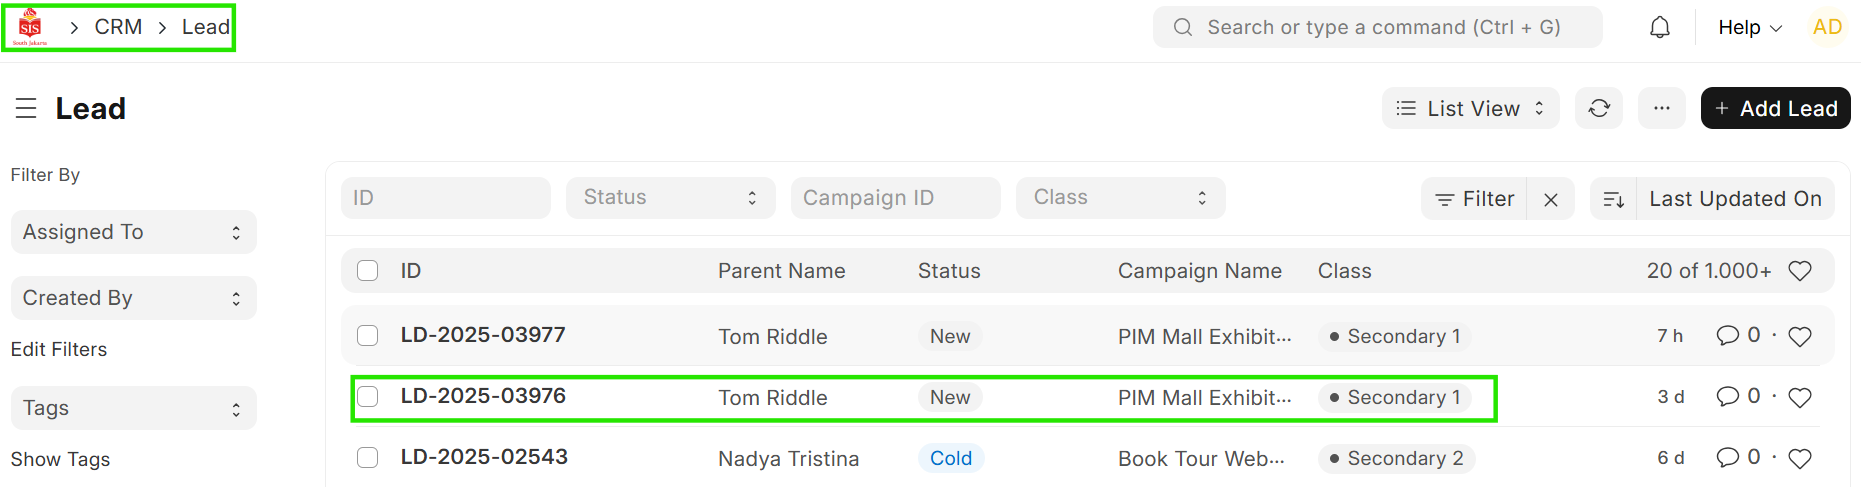Viewport: 1861px width, 487px height.
Task: Expand the Status filter dropdown
Action: click(x=670, y=198)
